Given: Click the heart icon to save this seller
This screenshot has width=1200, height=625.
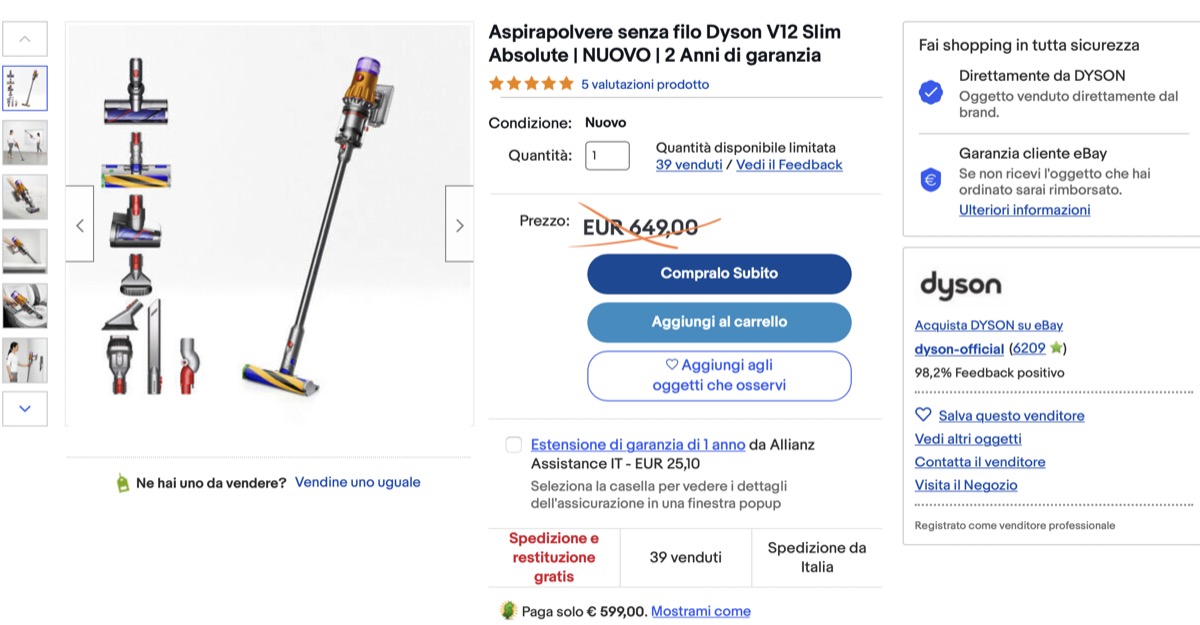Looking at the screenshot, I should coord(922,414).
